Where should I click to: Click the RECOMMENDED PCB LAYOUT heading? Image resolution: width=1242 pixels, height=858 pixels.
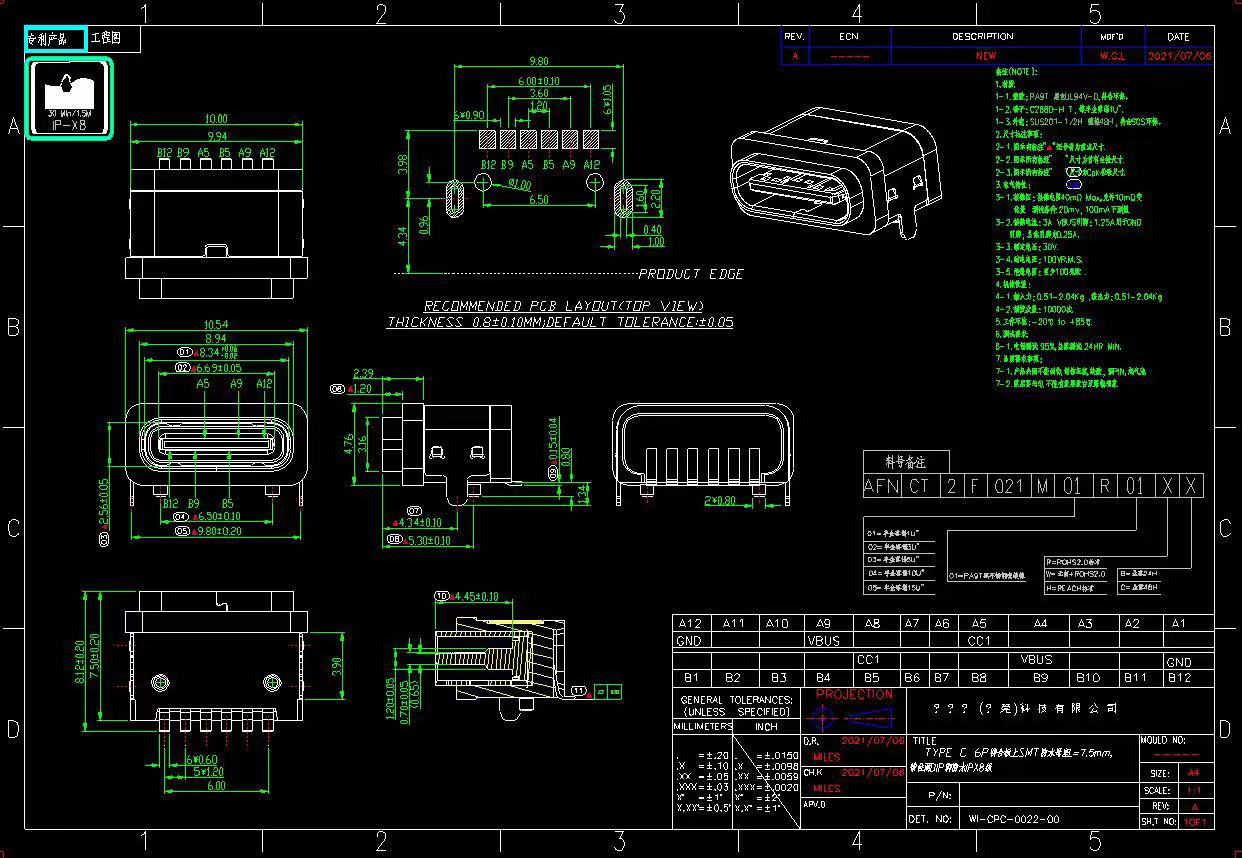point(563,306)
